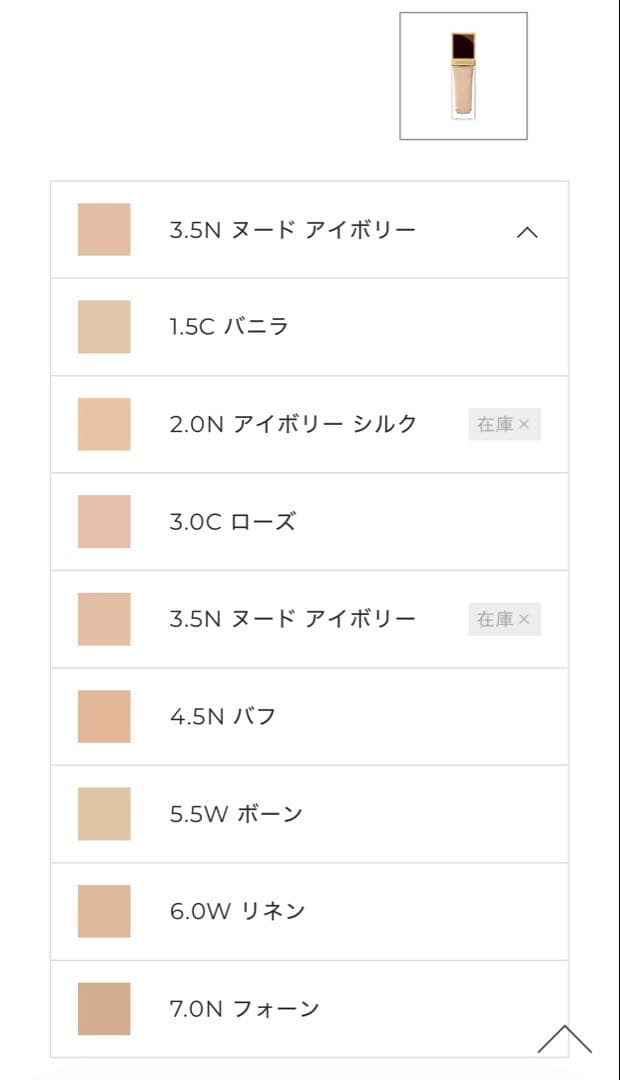
Task: Select the 4.5N バフ shade
Action: click(x=223, y=717)
